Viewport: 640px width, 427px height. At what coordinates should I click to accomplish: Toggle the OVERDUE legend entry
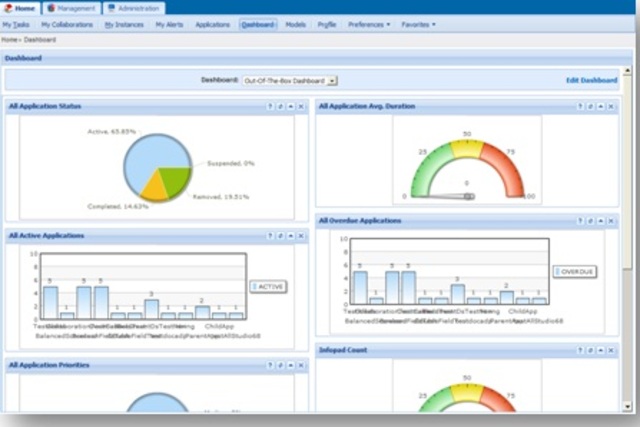pos(575,271)
